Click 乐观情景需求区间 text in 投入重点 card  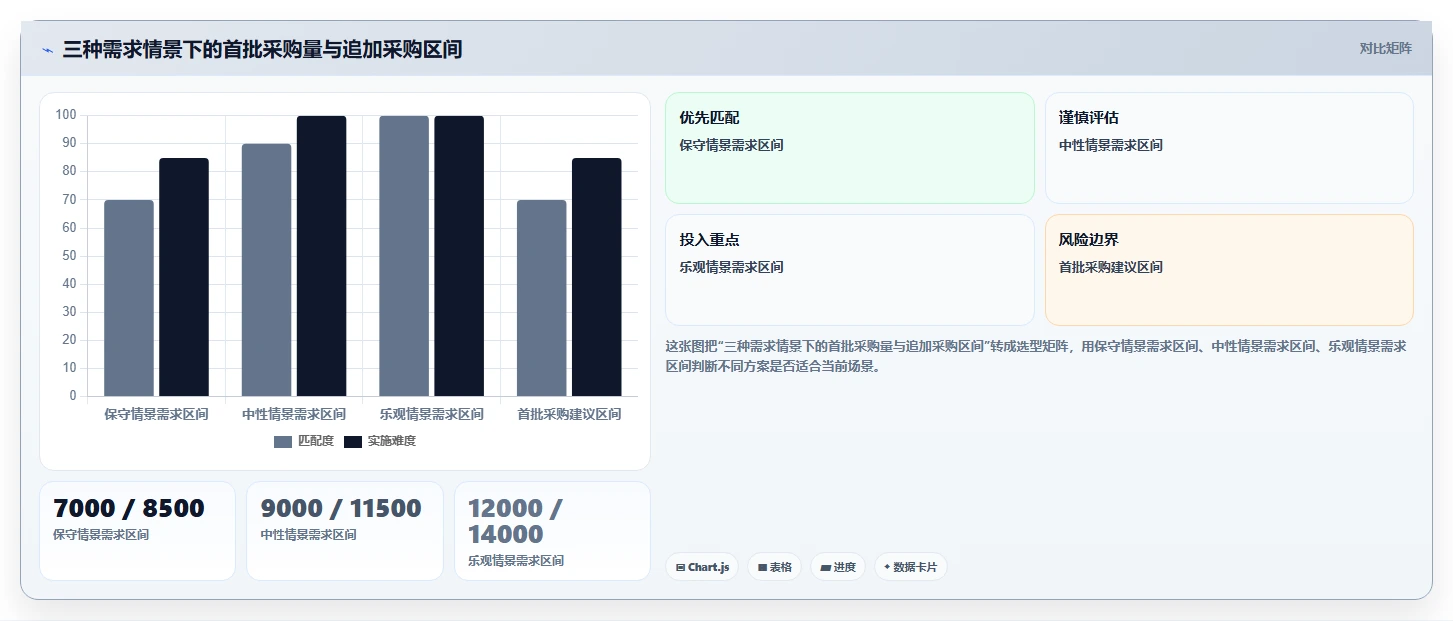(731, 267)
